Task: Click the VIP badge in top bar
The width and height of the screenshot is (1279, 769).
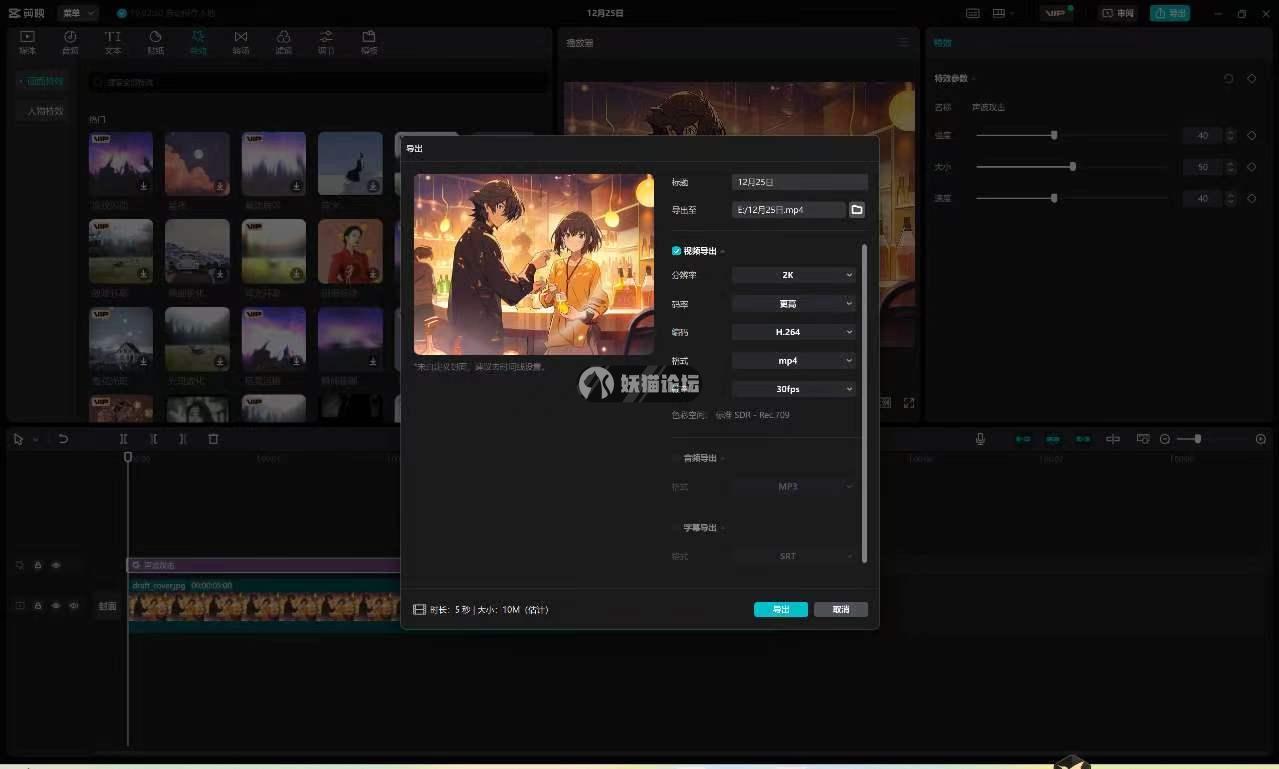Action: (x=1055, y=13)
